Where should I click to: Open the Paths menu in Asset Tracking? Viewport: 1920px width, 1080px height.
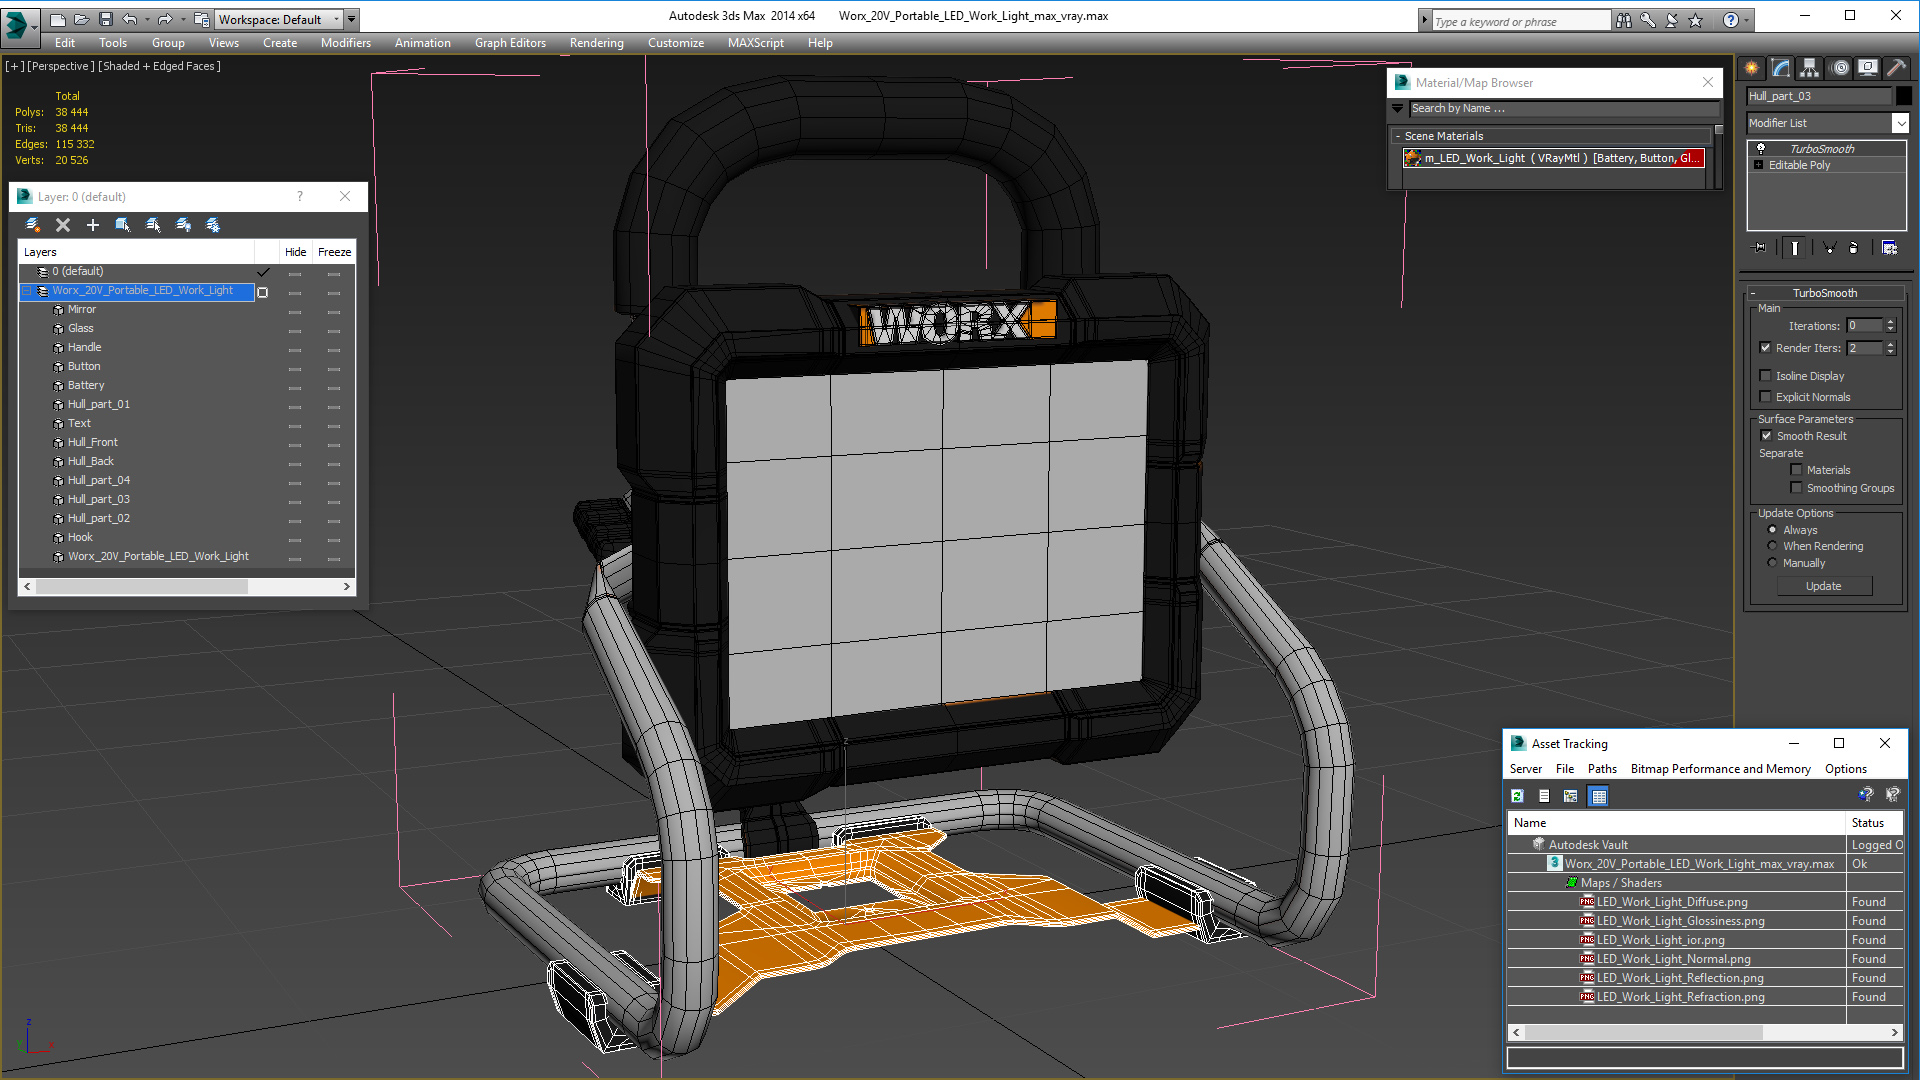coord(1602,769)
